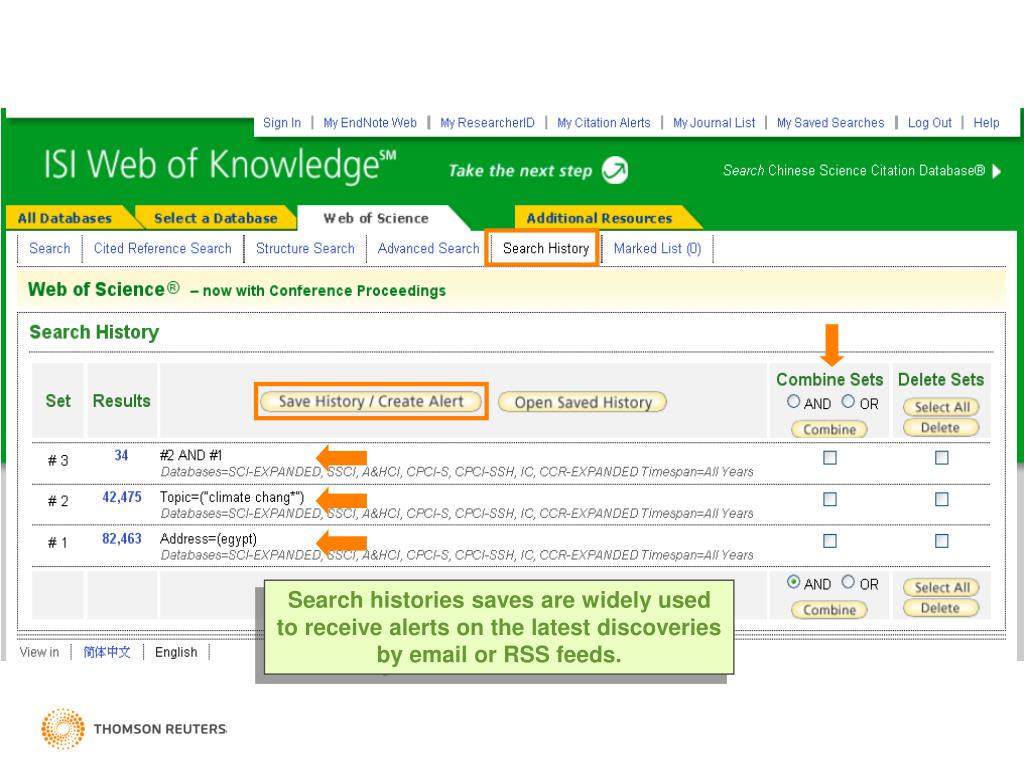
Task: Click the lower Delete button
Action: click(x=941, y=608)
